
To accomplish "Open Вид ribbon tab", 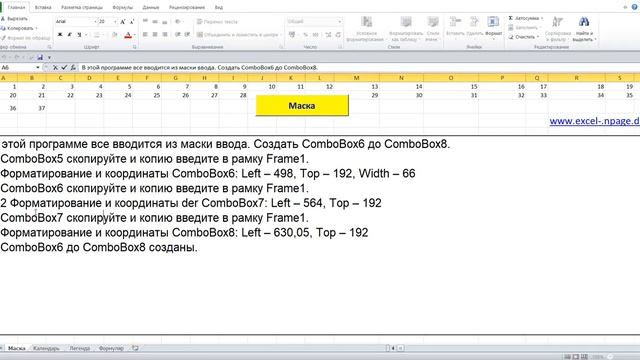I will coord(219,7).
